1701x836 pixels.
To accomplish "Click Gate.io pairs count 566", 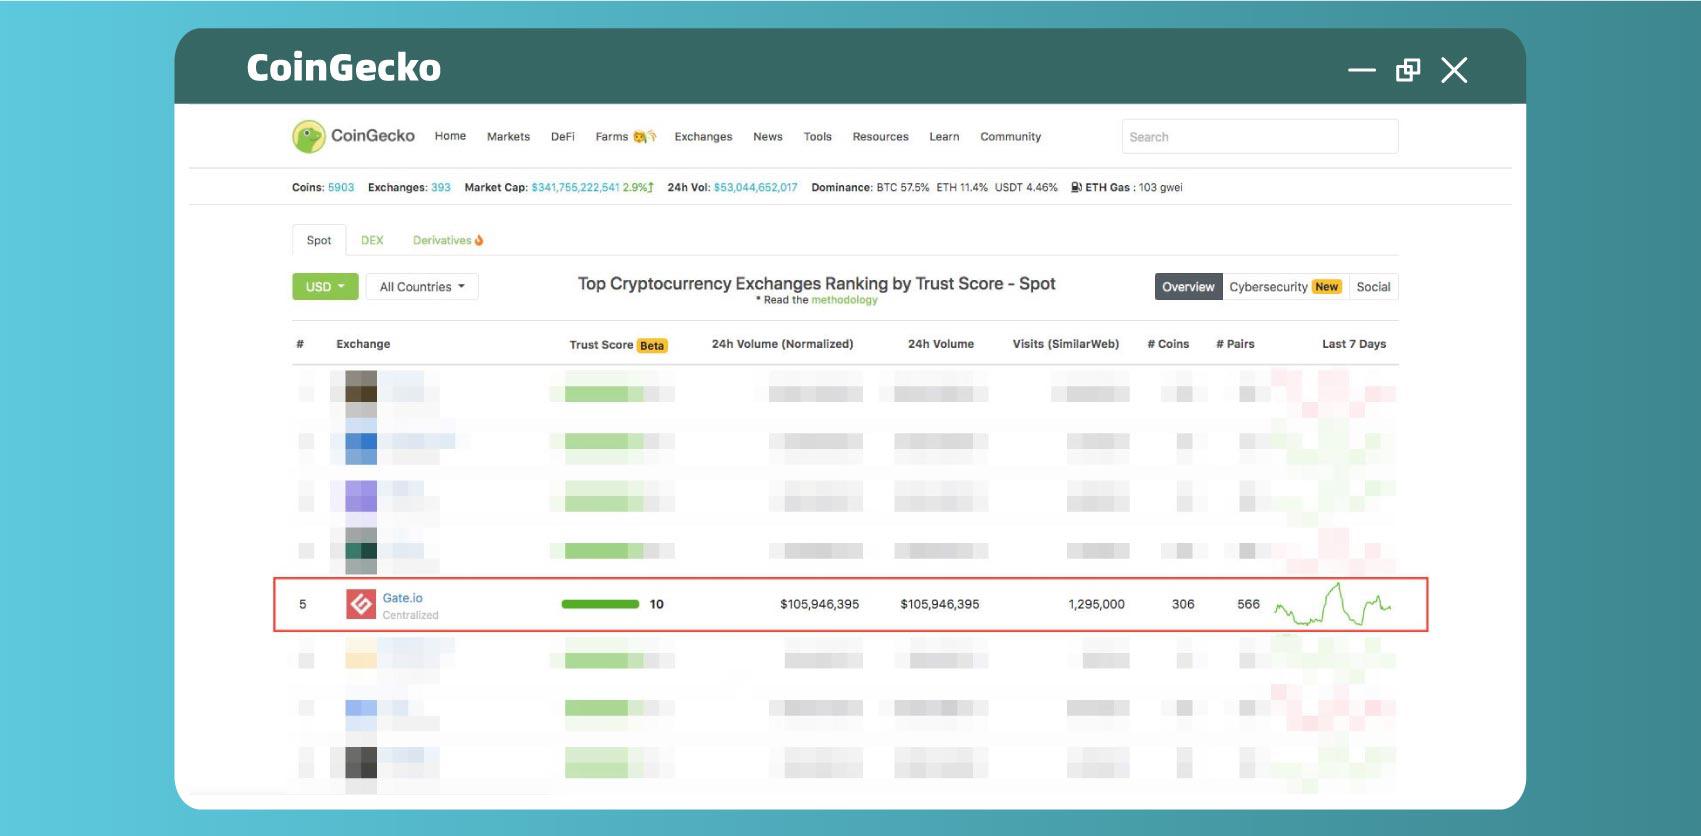I will pos(1248,604).
